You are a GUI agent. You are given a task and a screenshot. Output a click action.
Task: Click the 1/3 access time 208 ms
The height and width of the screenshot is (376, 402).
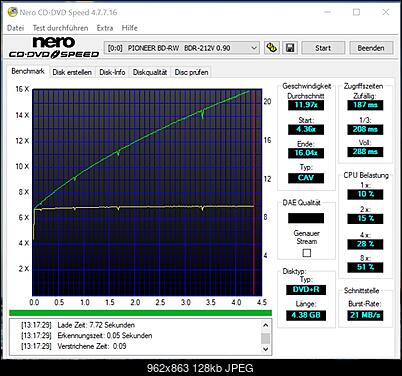tap(365, 129)
